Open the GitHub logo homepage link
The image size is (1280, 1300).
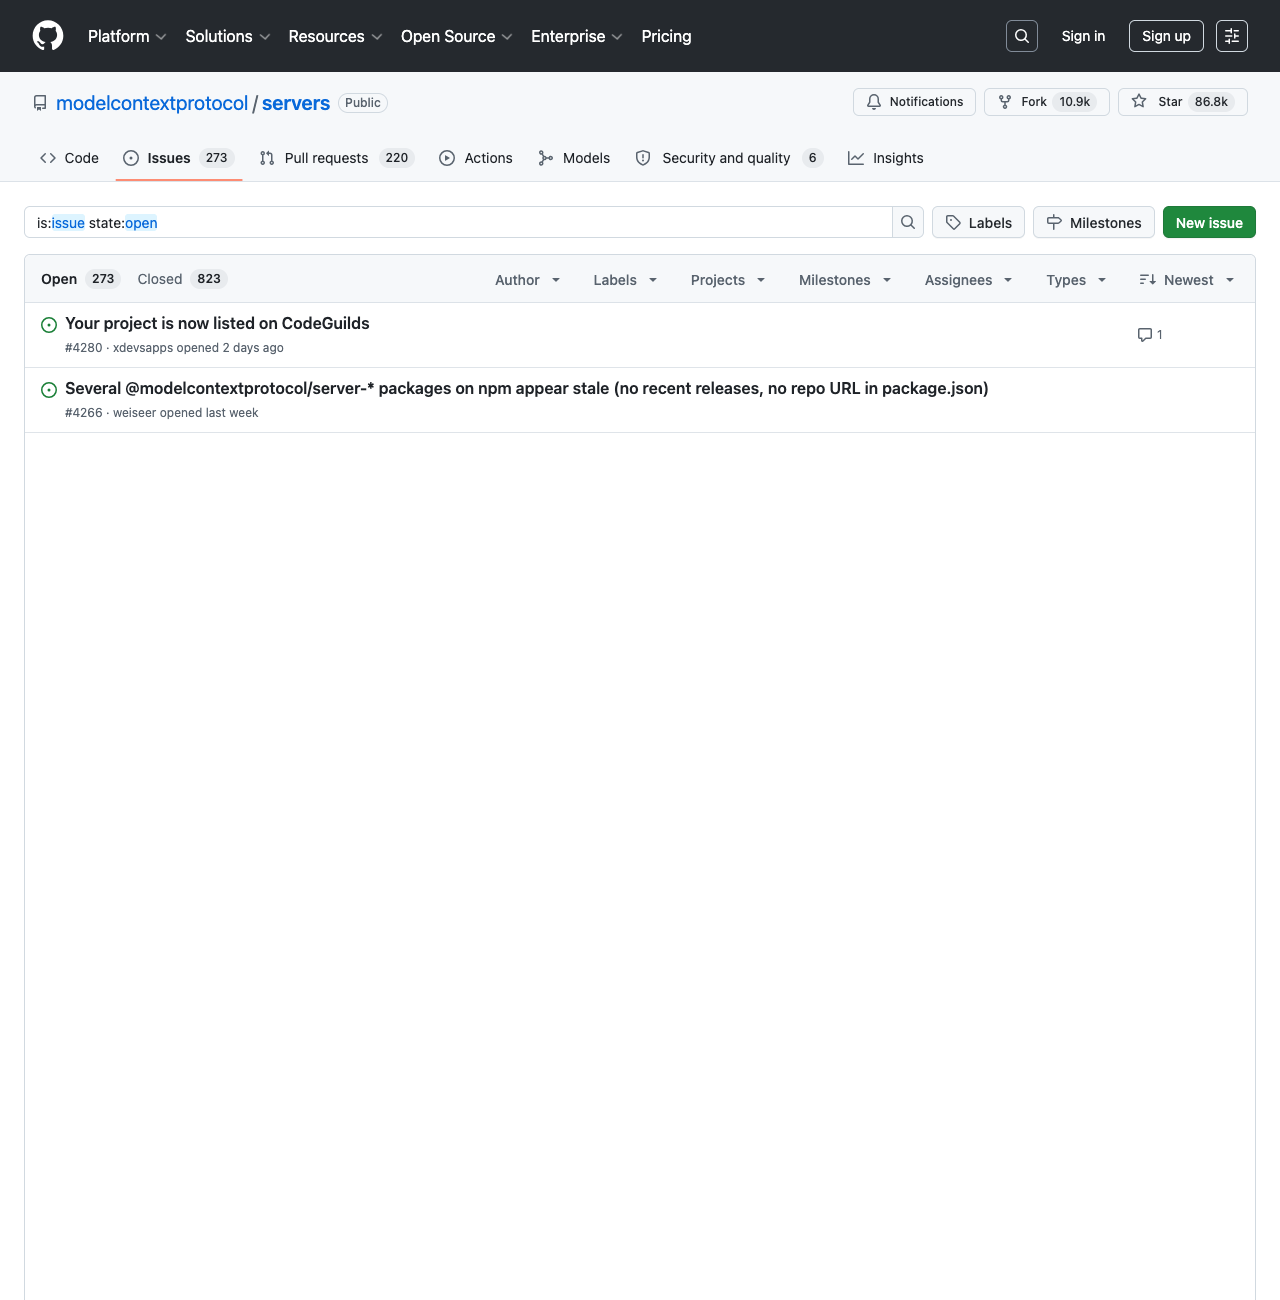click(x=48, y=36)
